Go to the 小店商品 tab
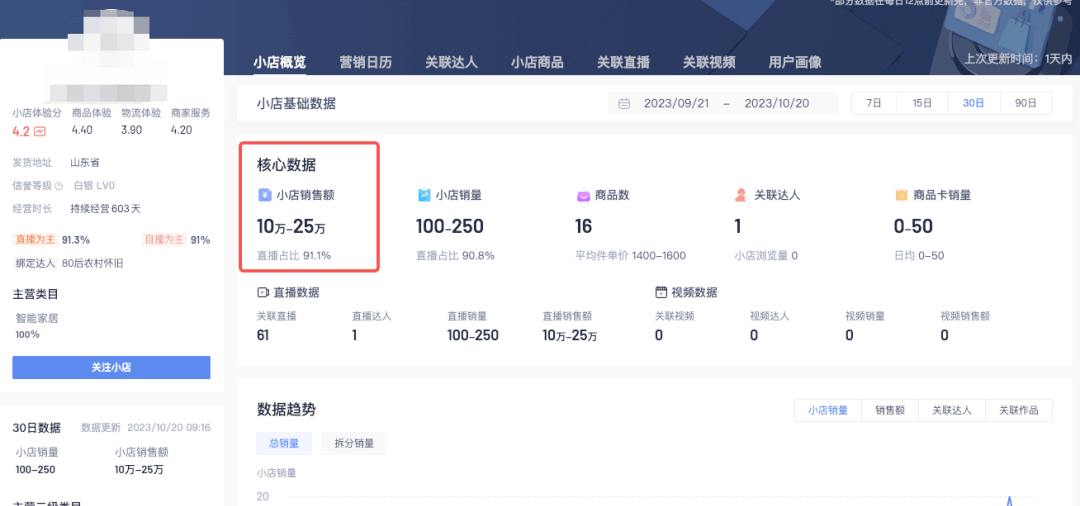This screenshot has height=506, width=1080. pos(537,63)
